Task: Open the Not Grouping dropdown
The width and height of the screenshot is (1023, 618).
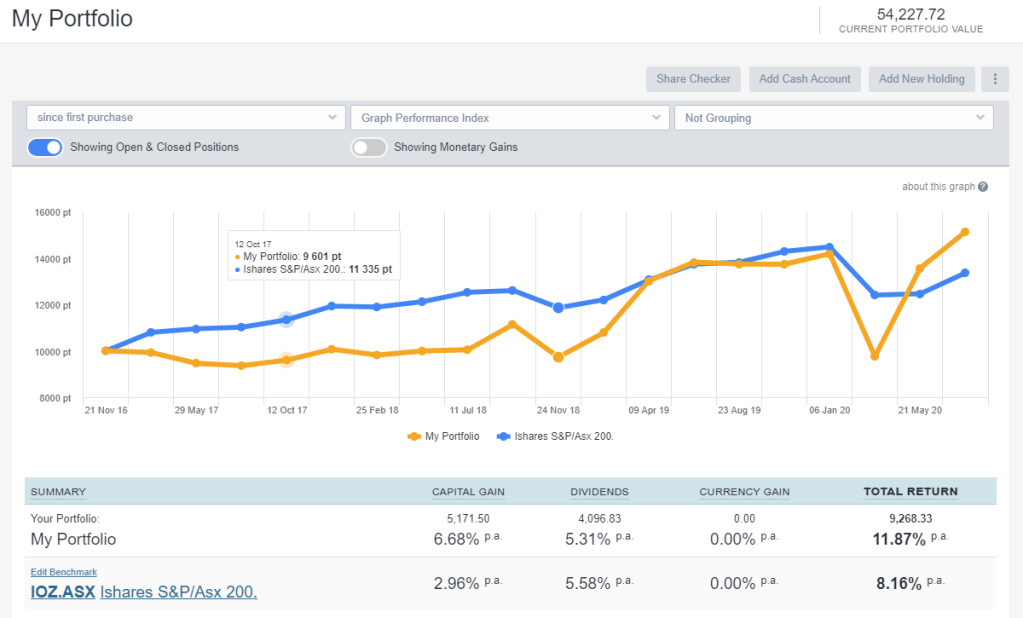Action: [x=833, y=118]
